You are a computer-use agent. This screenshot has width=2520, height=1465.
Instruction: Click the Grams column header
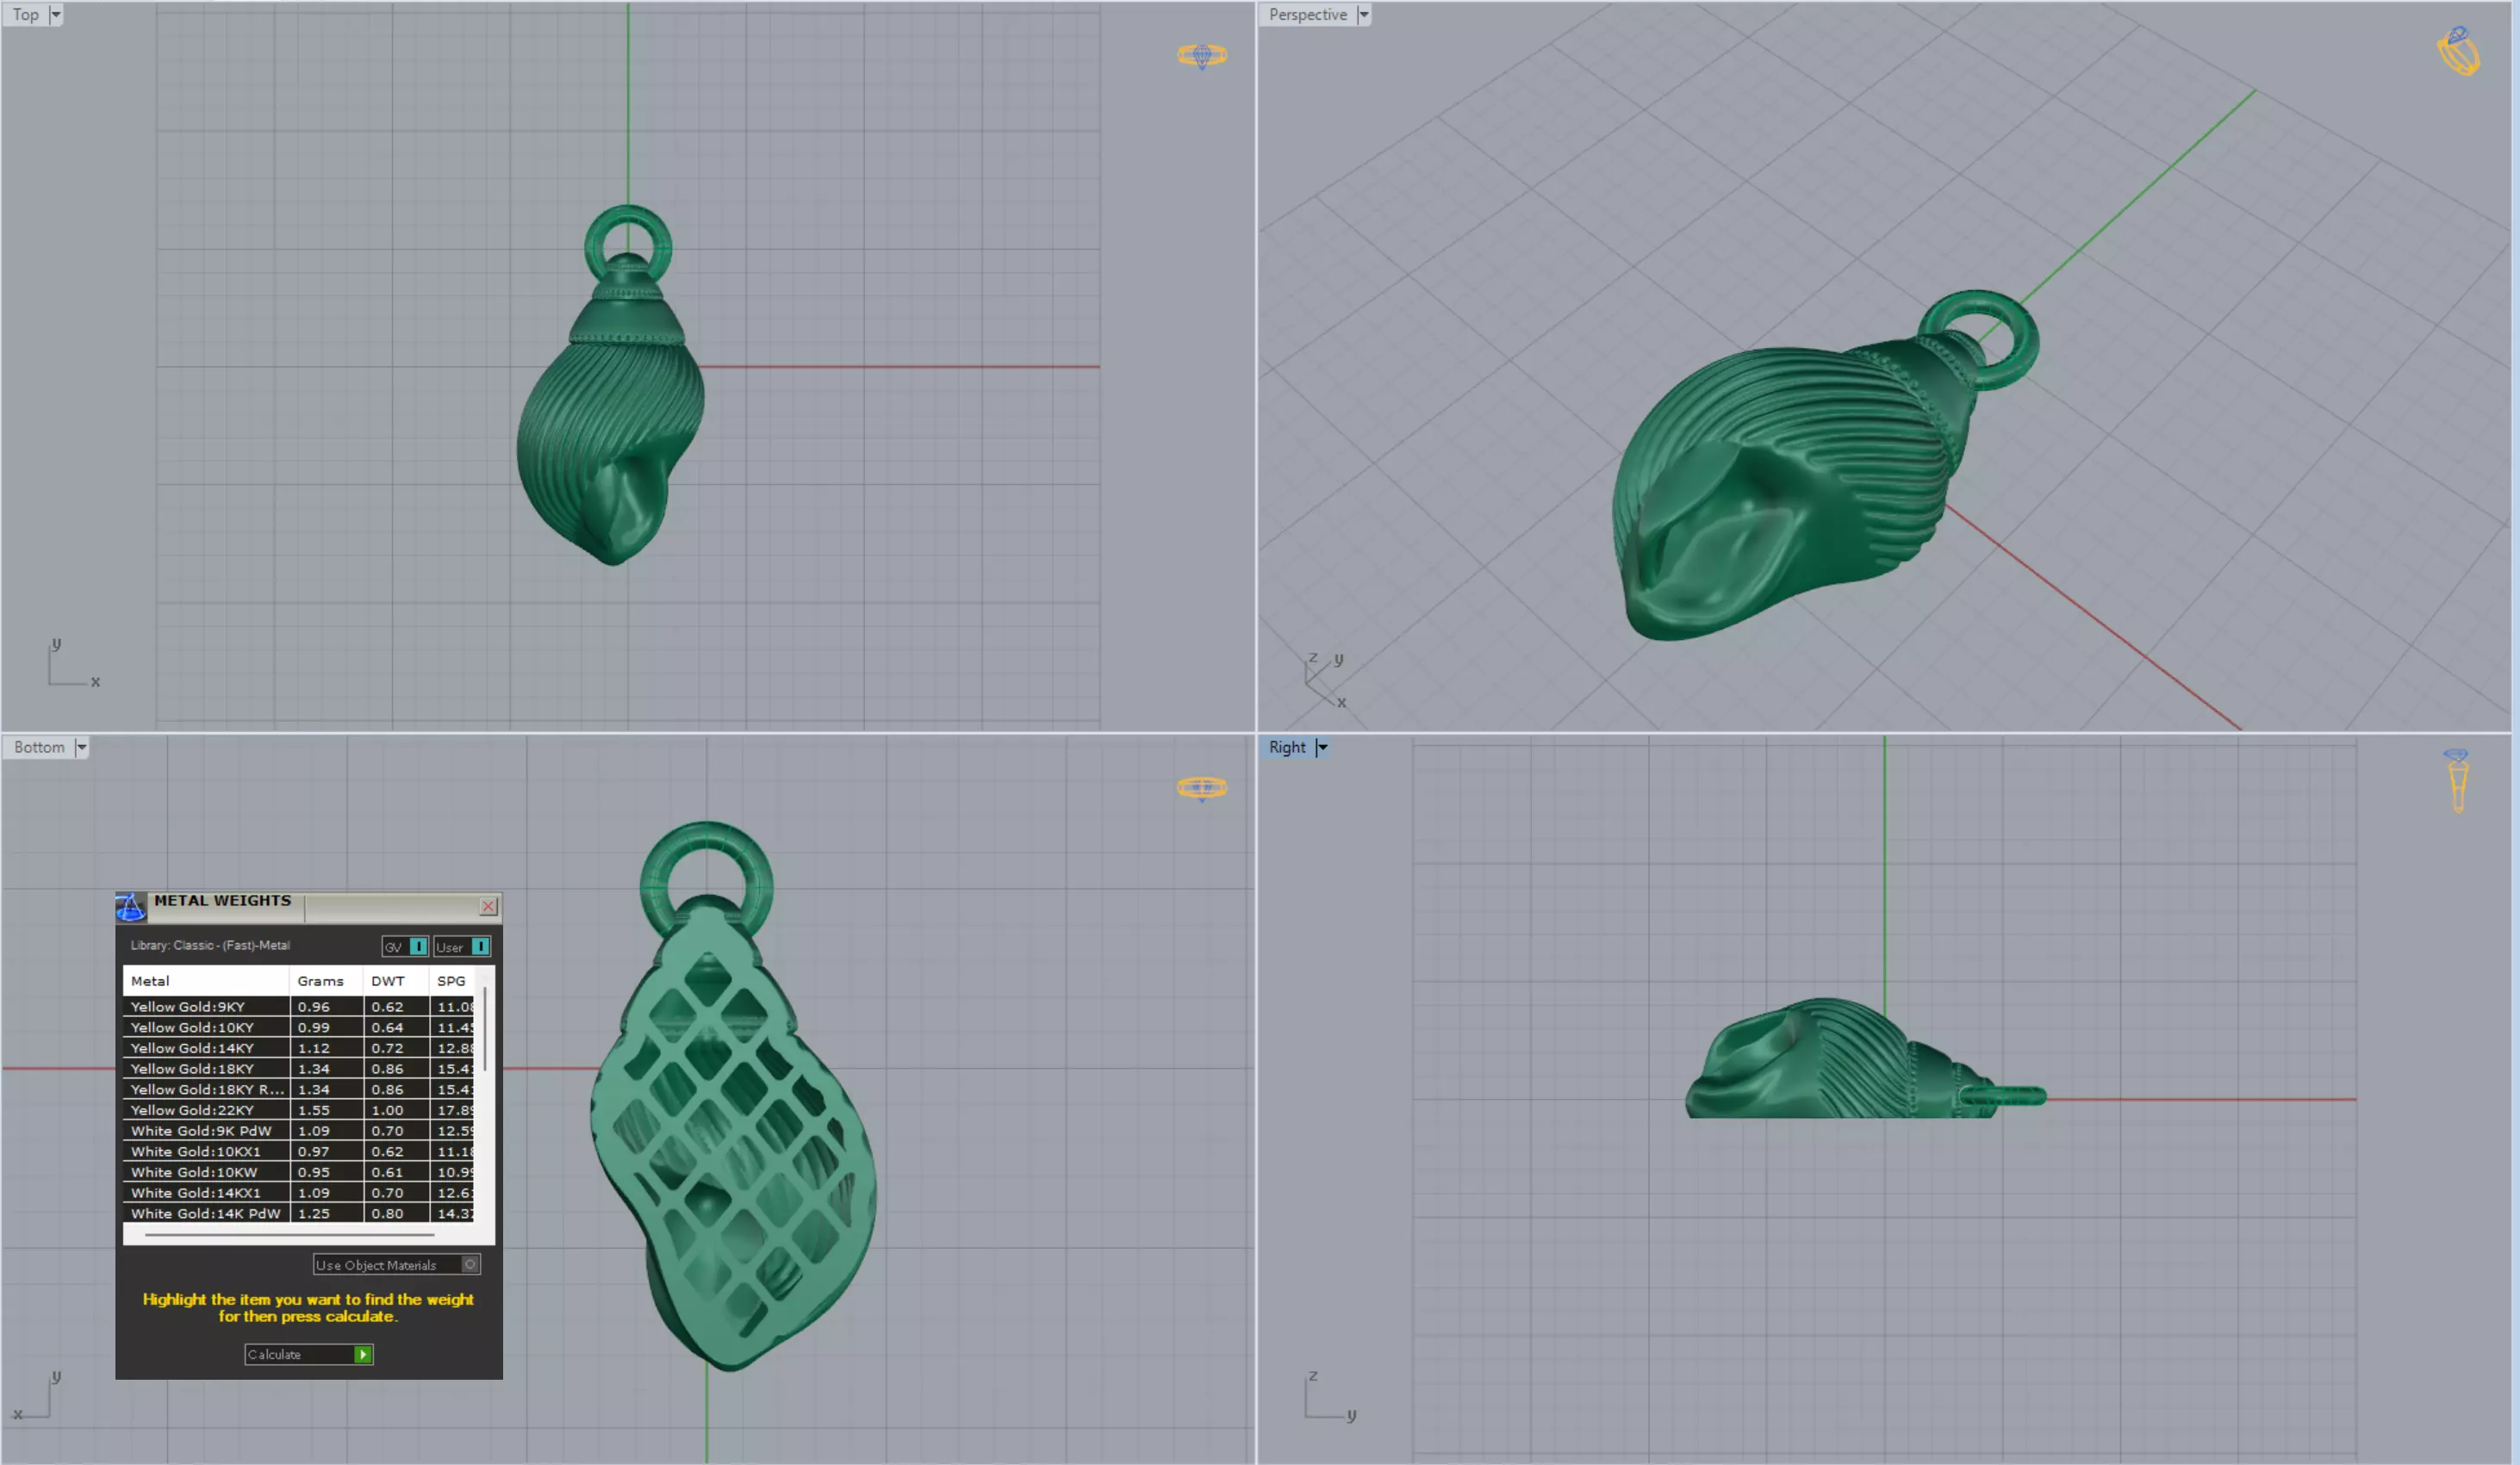326,981
